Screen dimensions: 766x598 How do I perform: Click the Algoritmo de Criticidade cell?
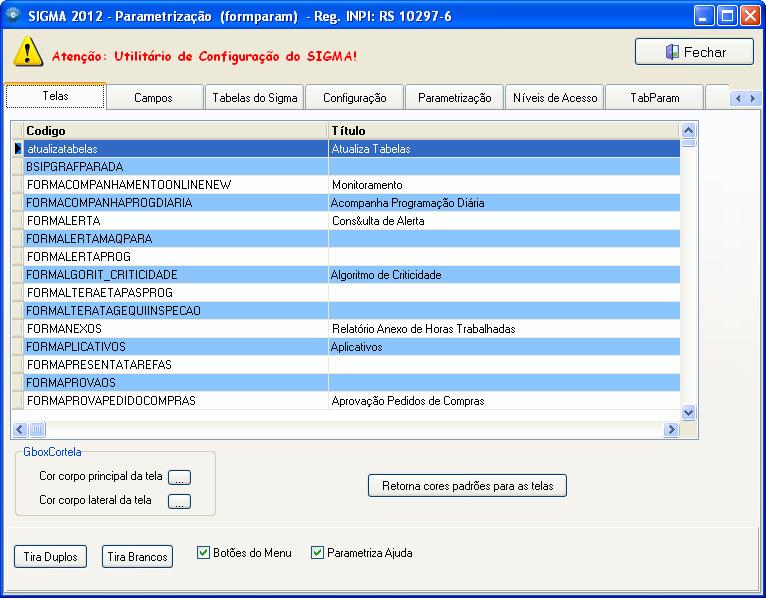coord(504,275)
